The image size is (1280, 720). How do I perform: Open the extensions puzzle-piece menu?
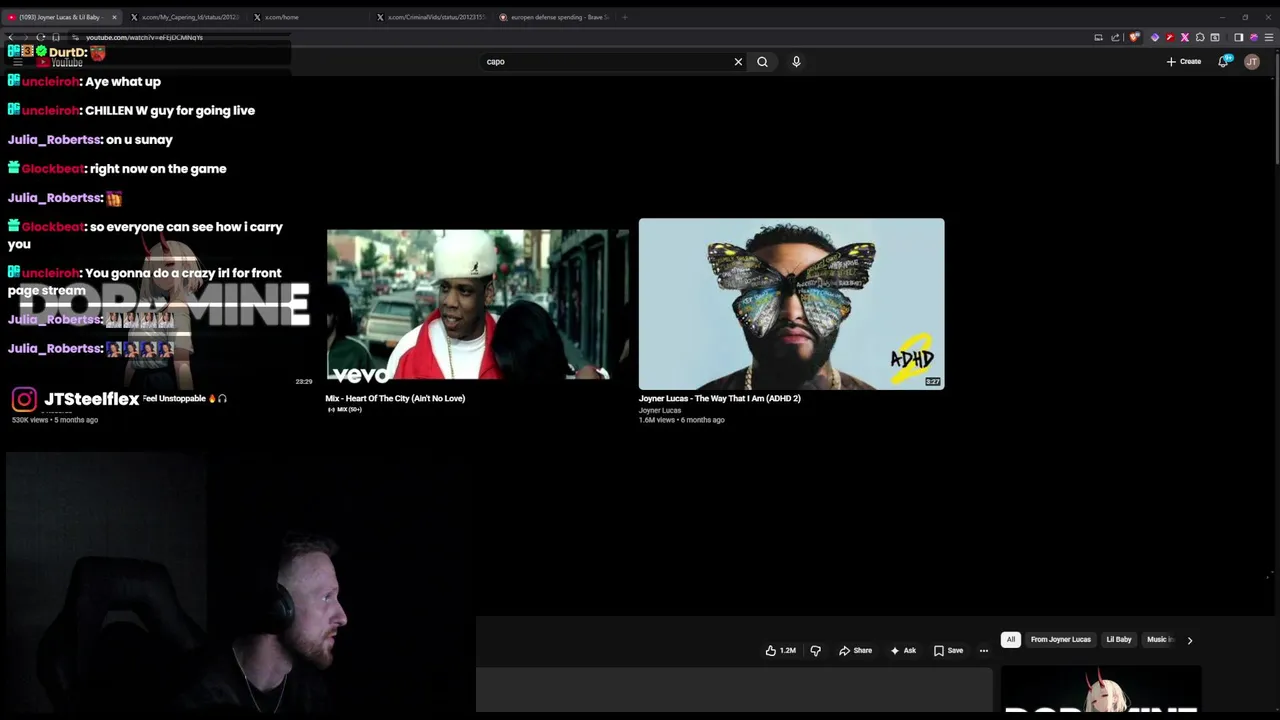(1200, 37)
